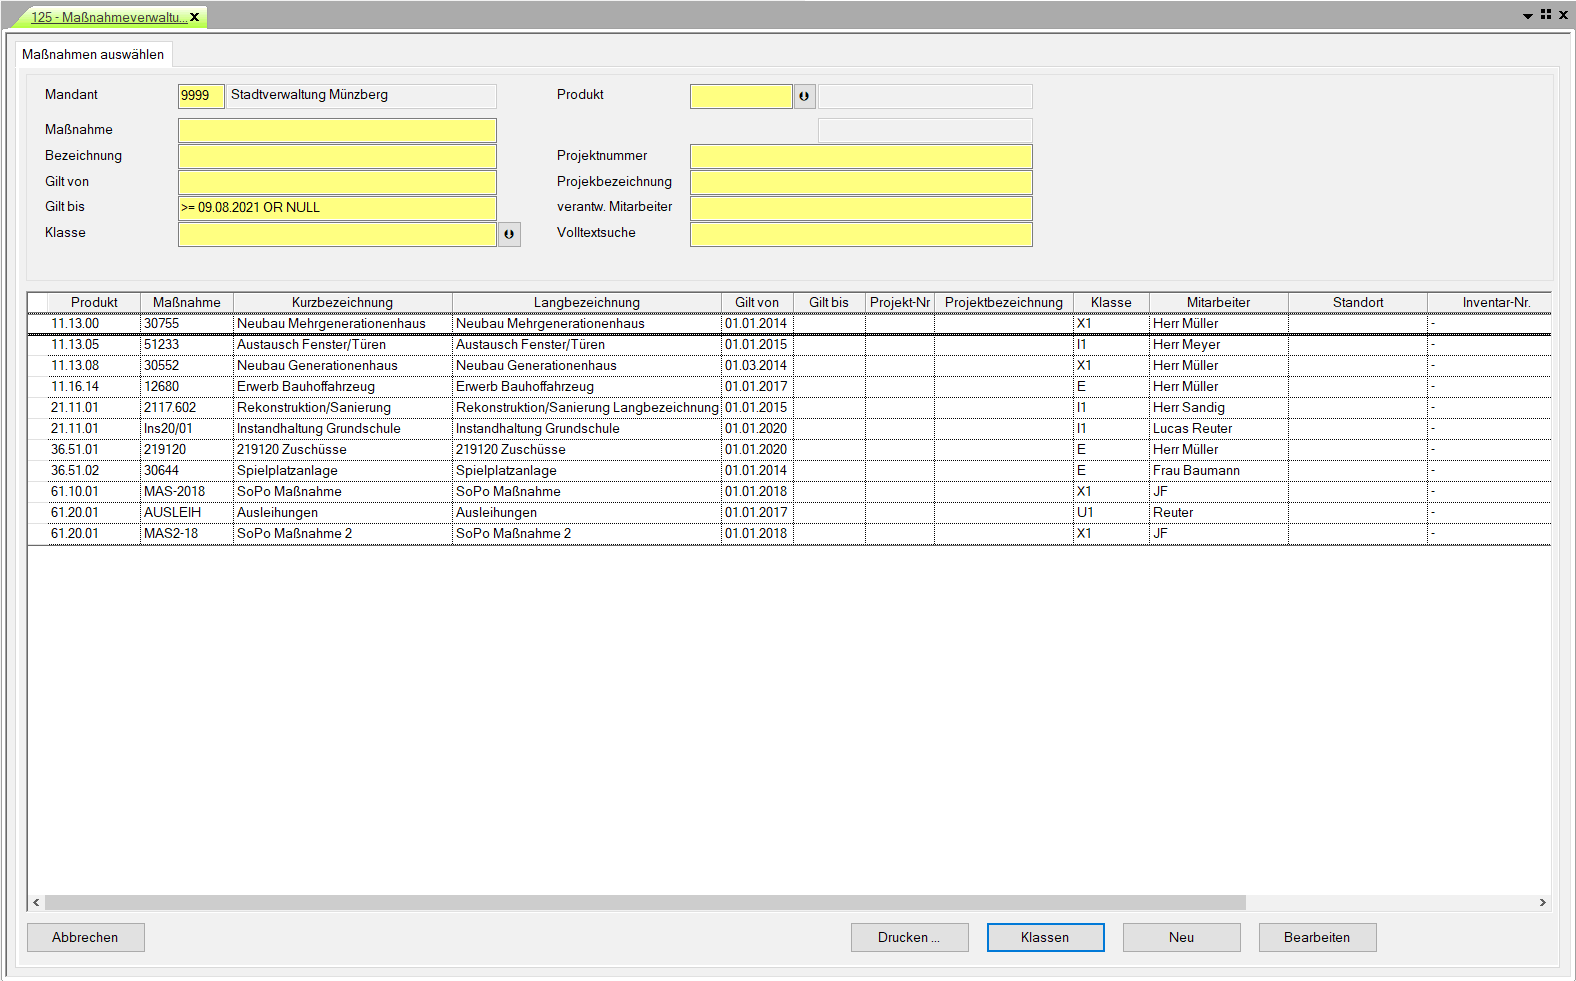The image size is (1576, 981).
Task: Click the horizontal scrollbar thumb
Action: tap(645, 902)
